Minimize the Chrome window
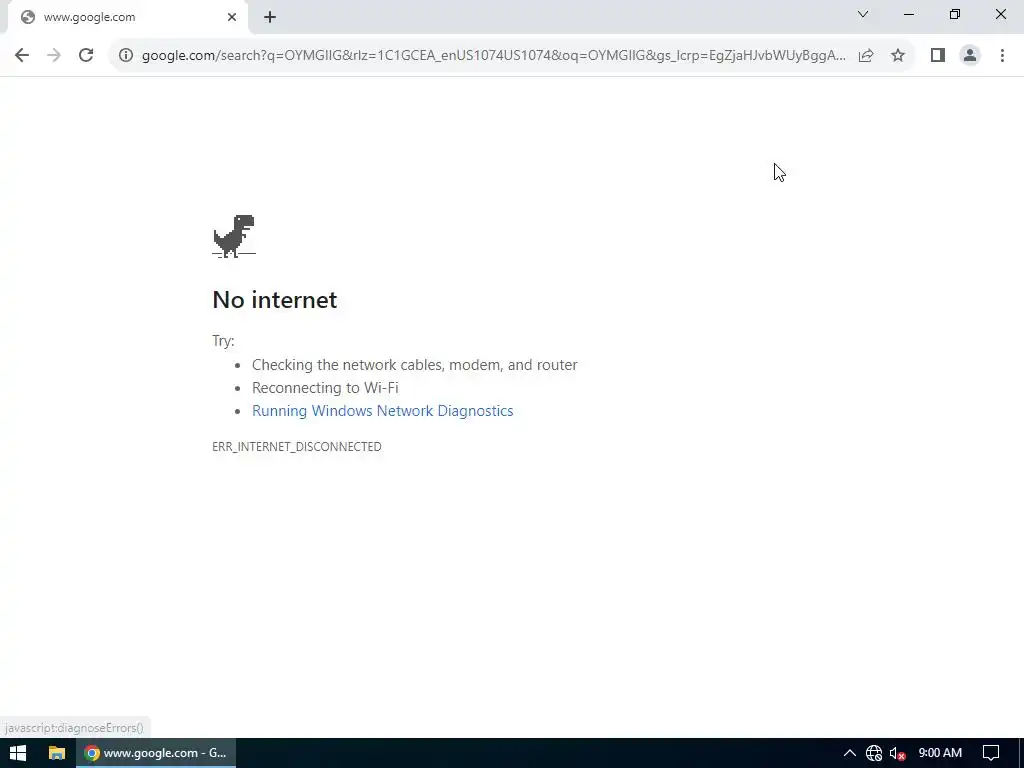Screen dimensions: 1024x768 [908, 14]
